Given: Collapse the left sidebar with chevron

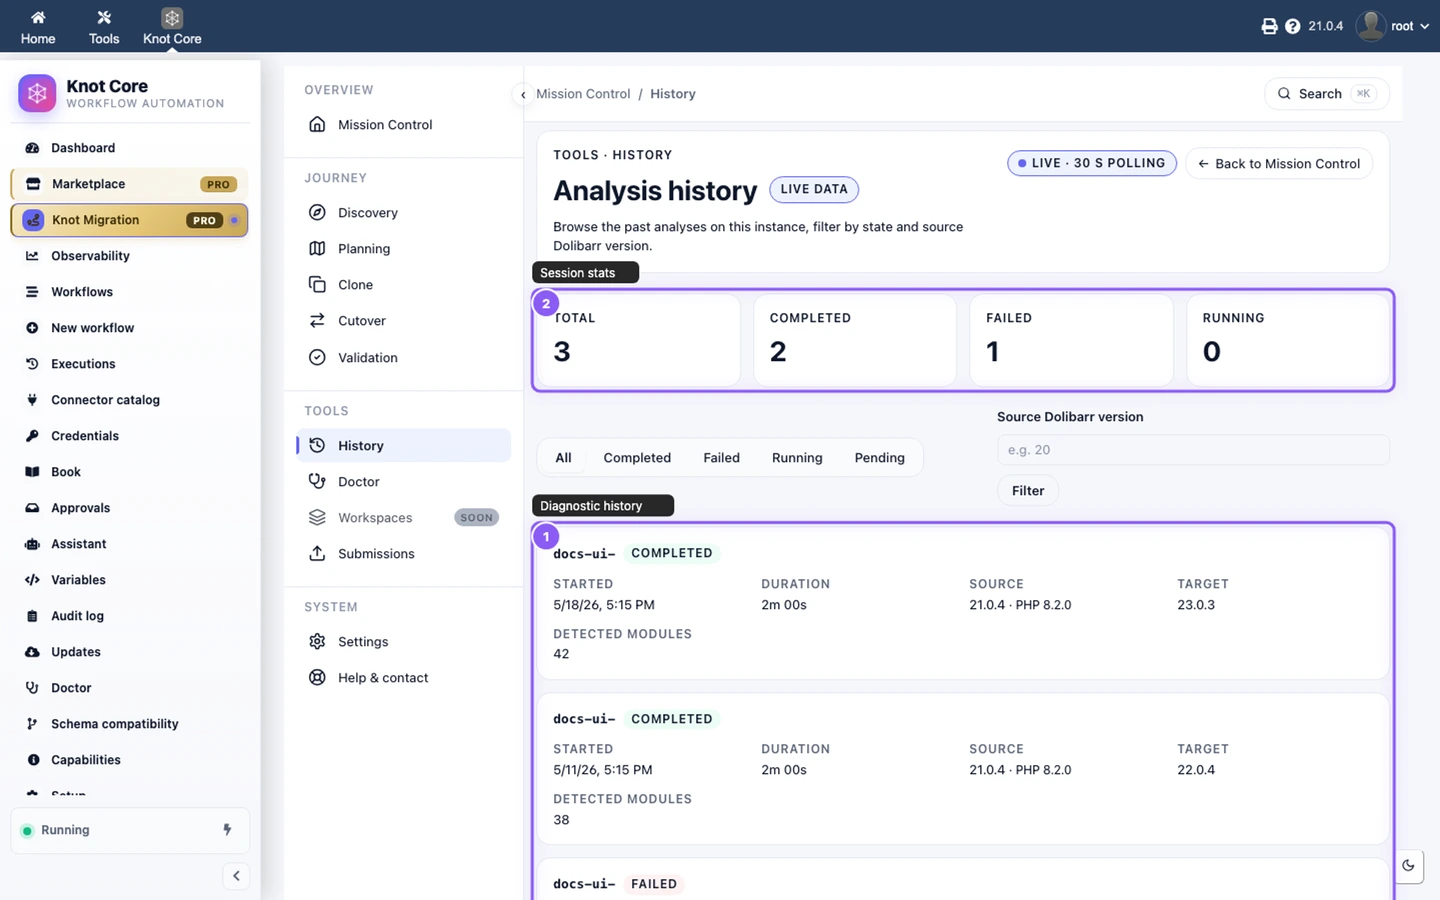Looking at the screenshot, I should point(236,876).
